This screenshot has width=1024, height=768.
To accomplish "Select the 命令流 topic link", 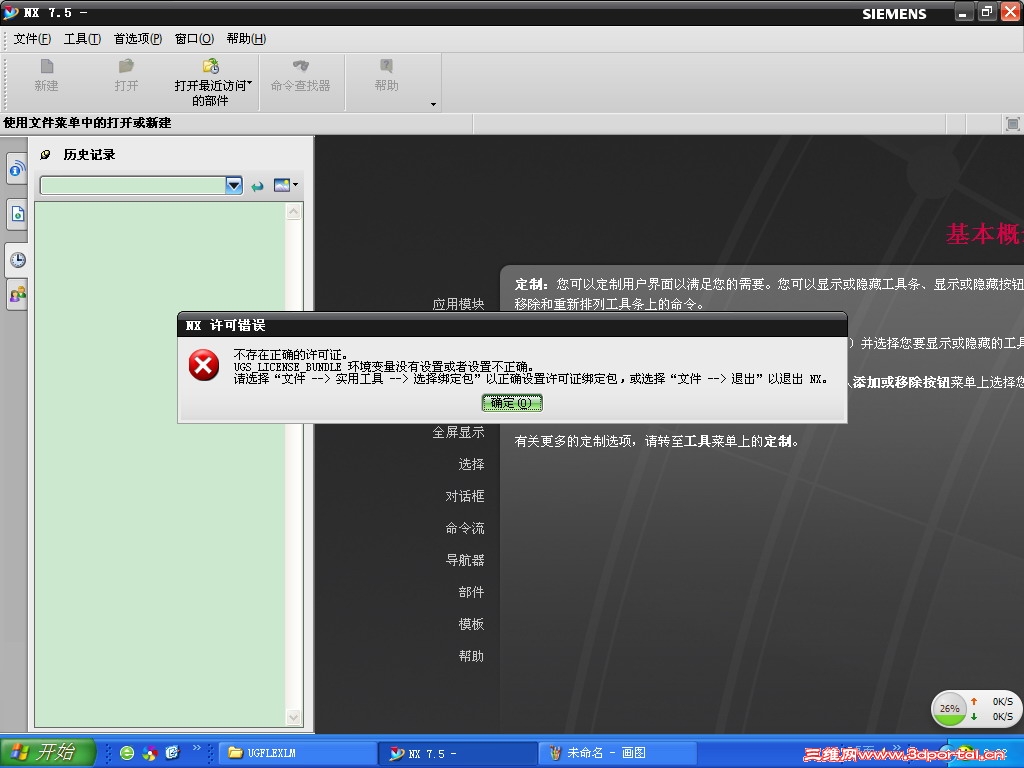I will click(x=464, y=528).
